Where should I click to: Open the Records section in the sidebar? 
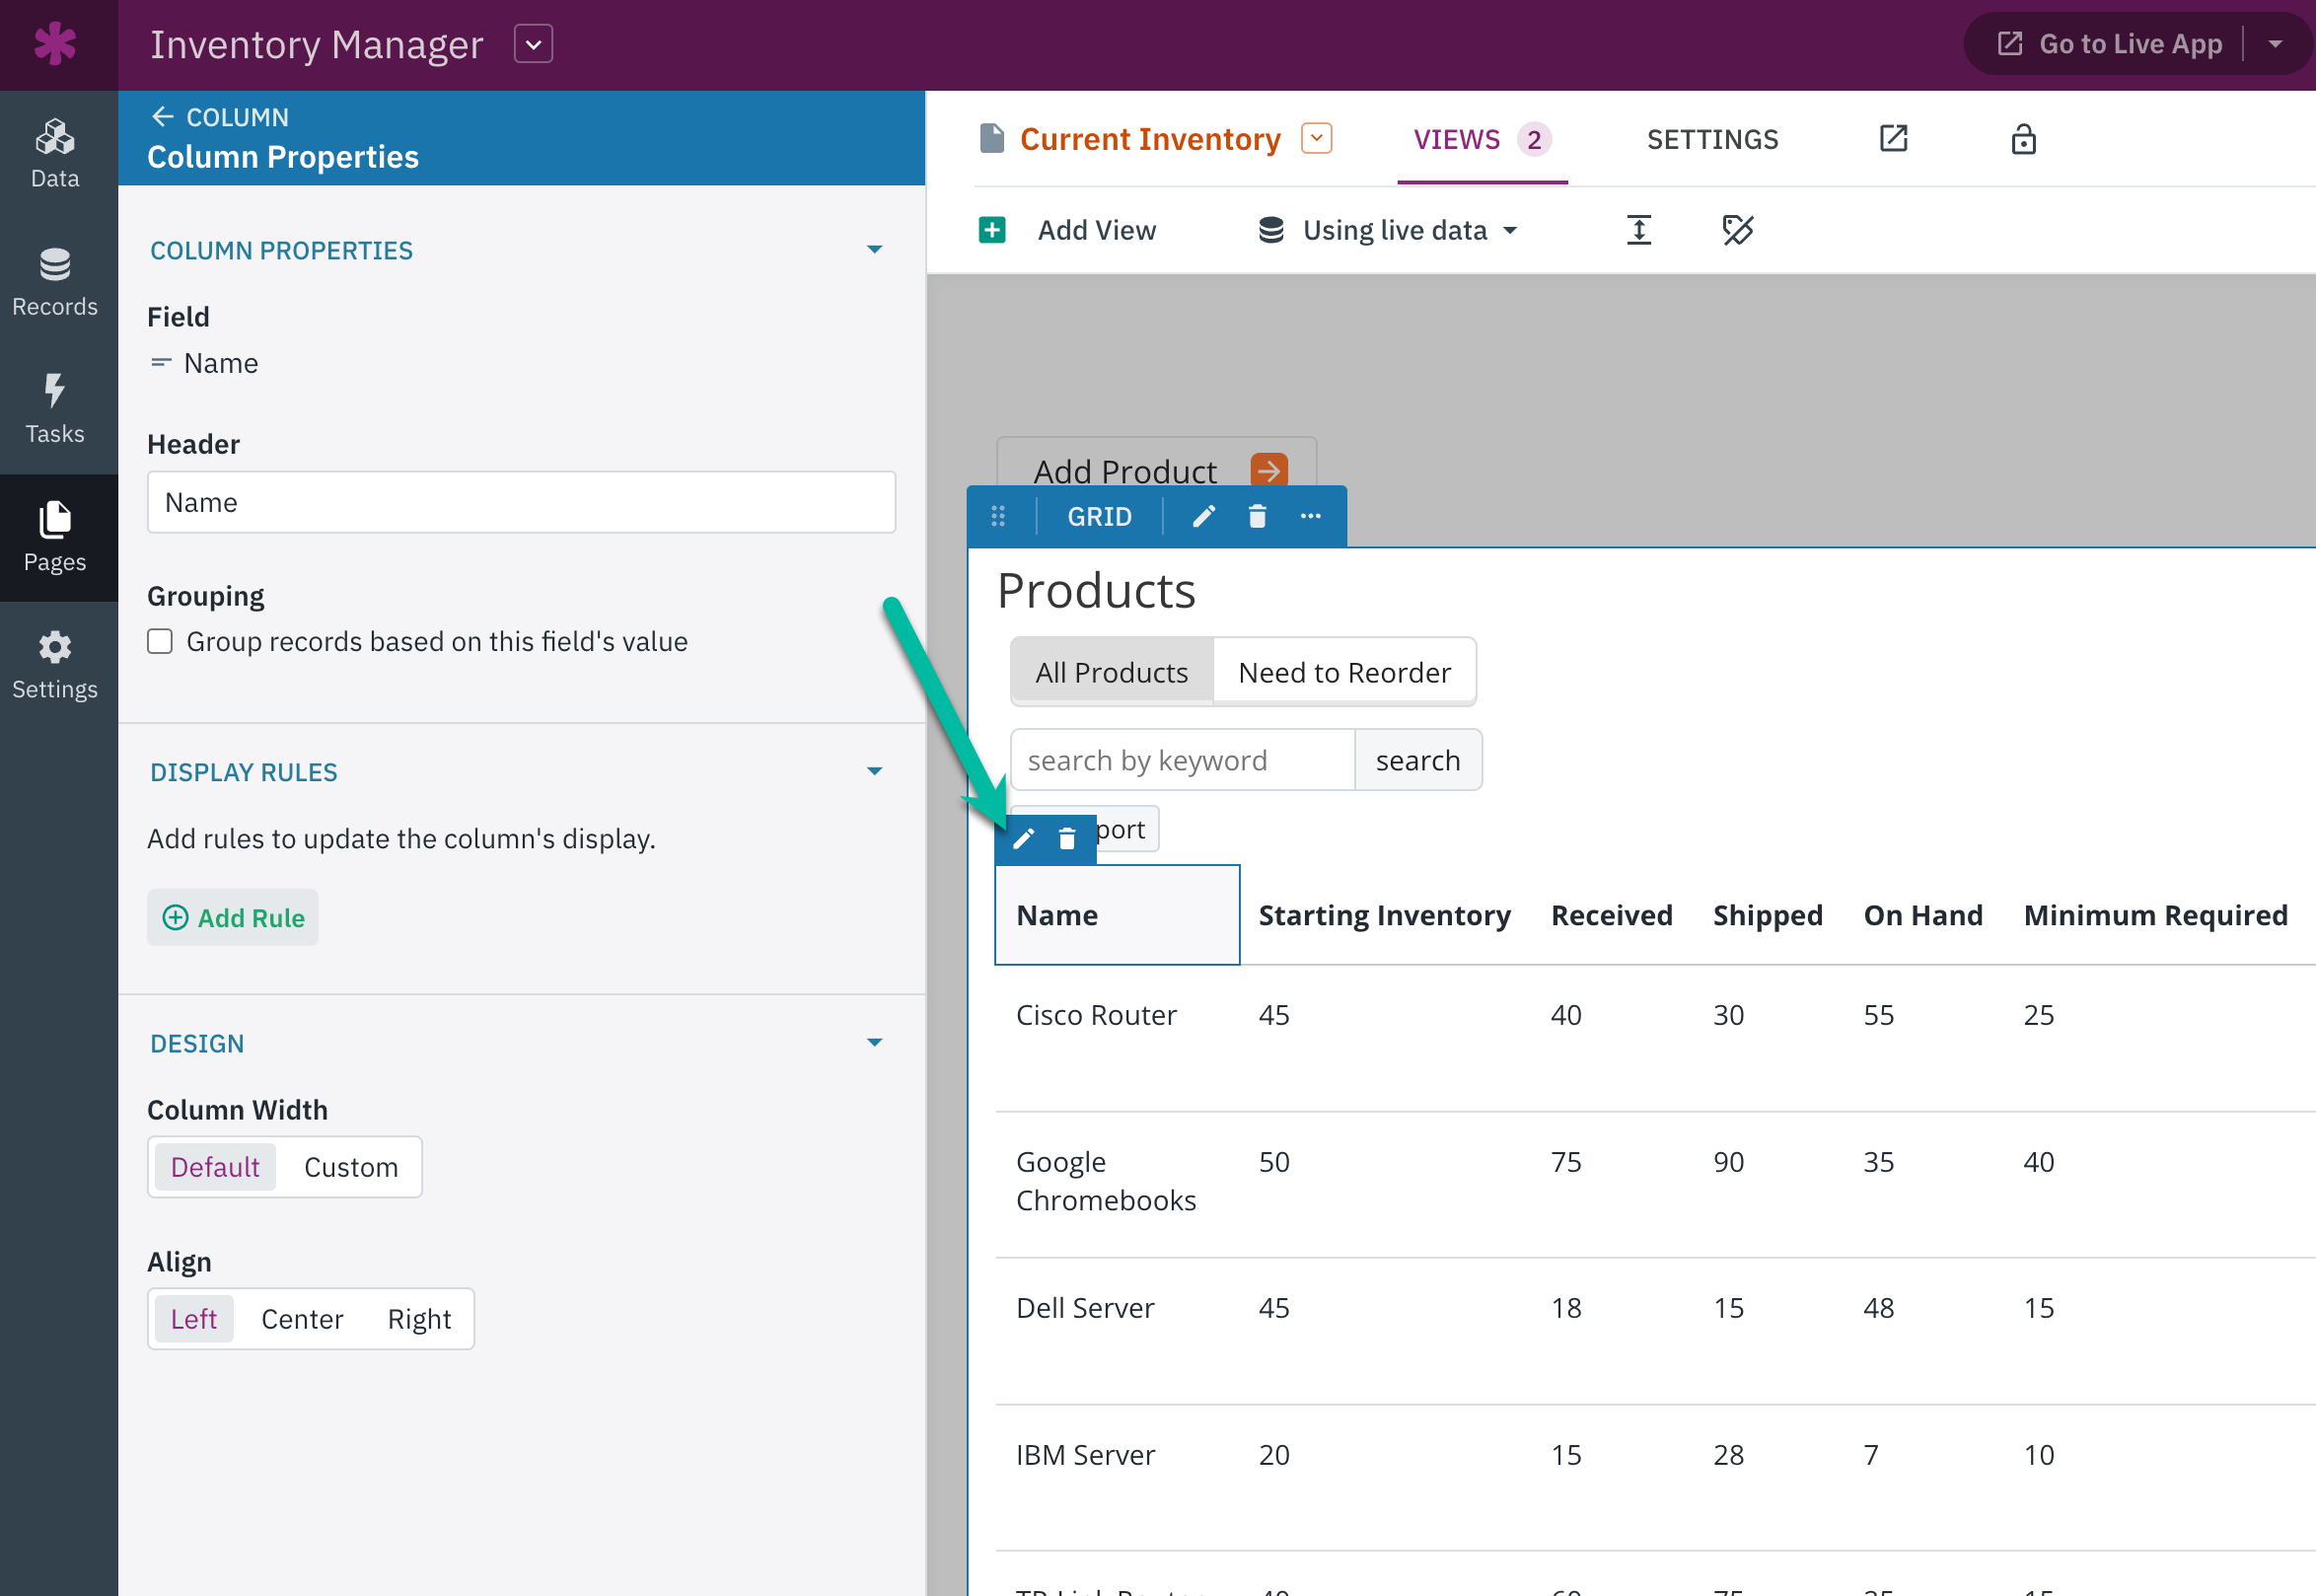coord(55,282)
